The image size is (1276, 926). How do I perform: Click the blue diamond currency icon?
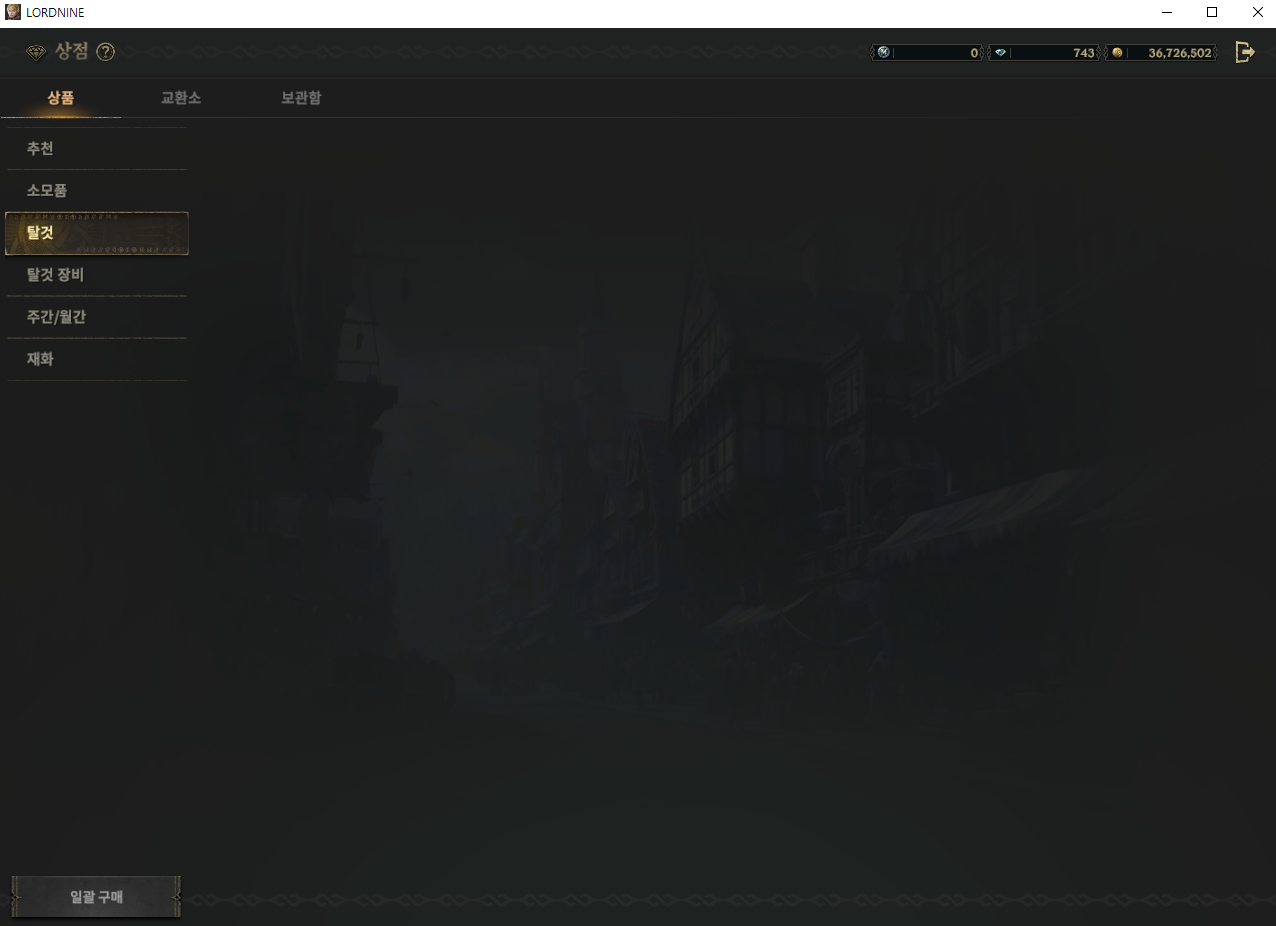point(1000,53)
